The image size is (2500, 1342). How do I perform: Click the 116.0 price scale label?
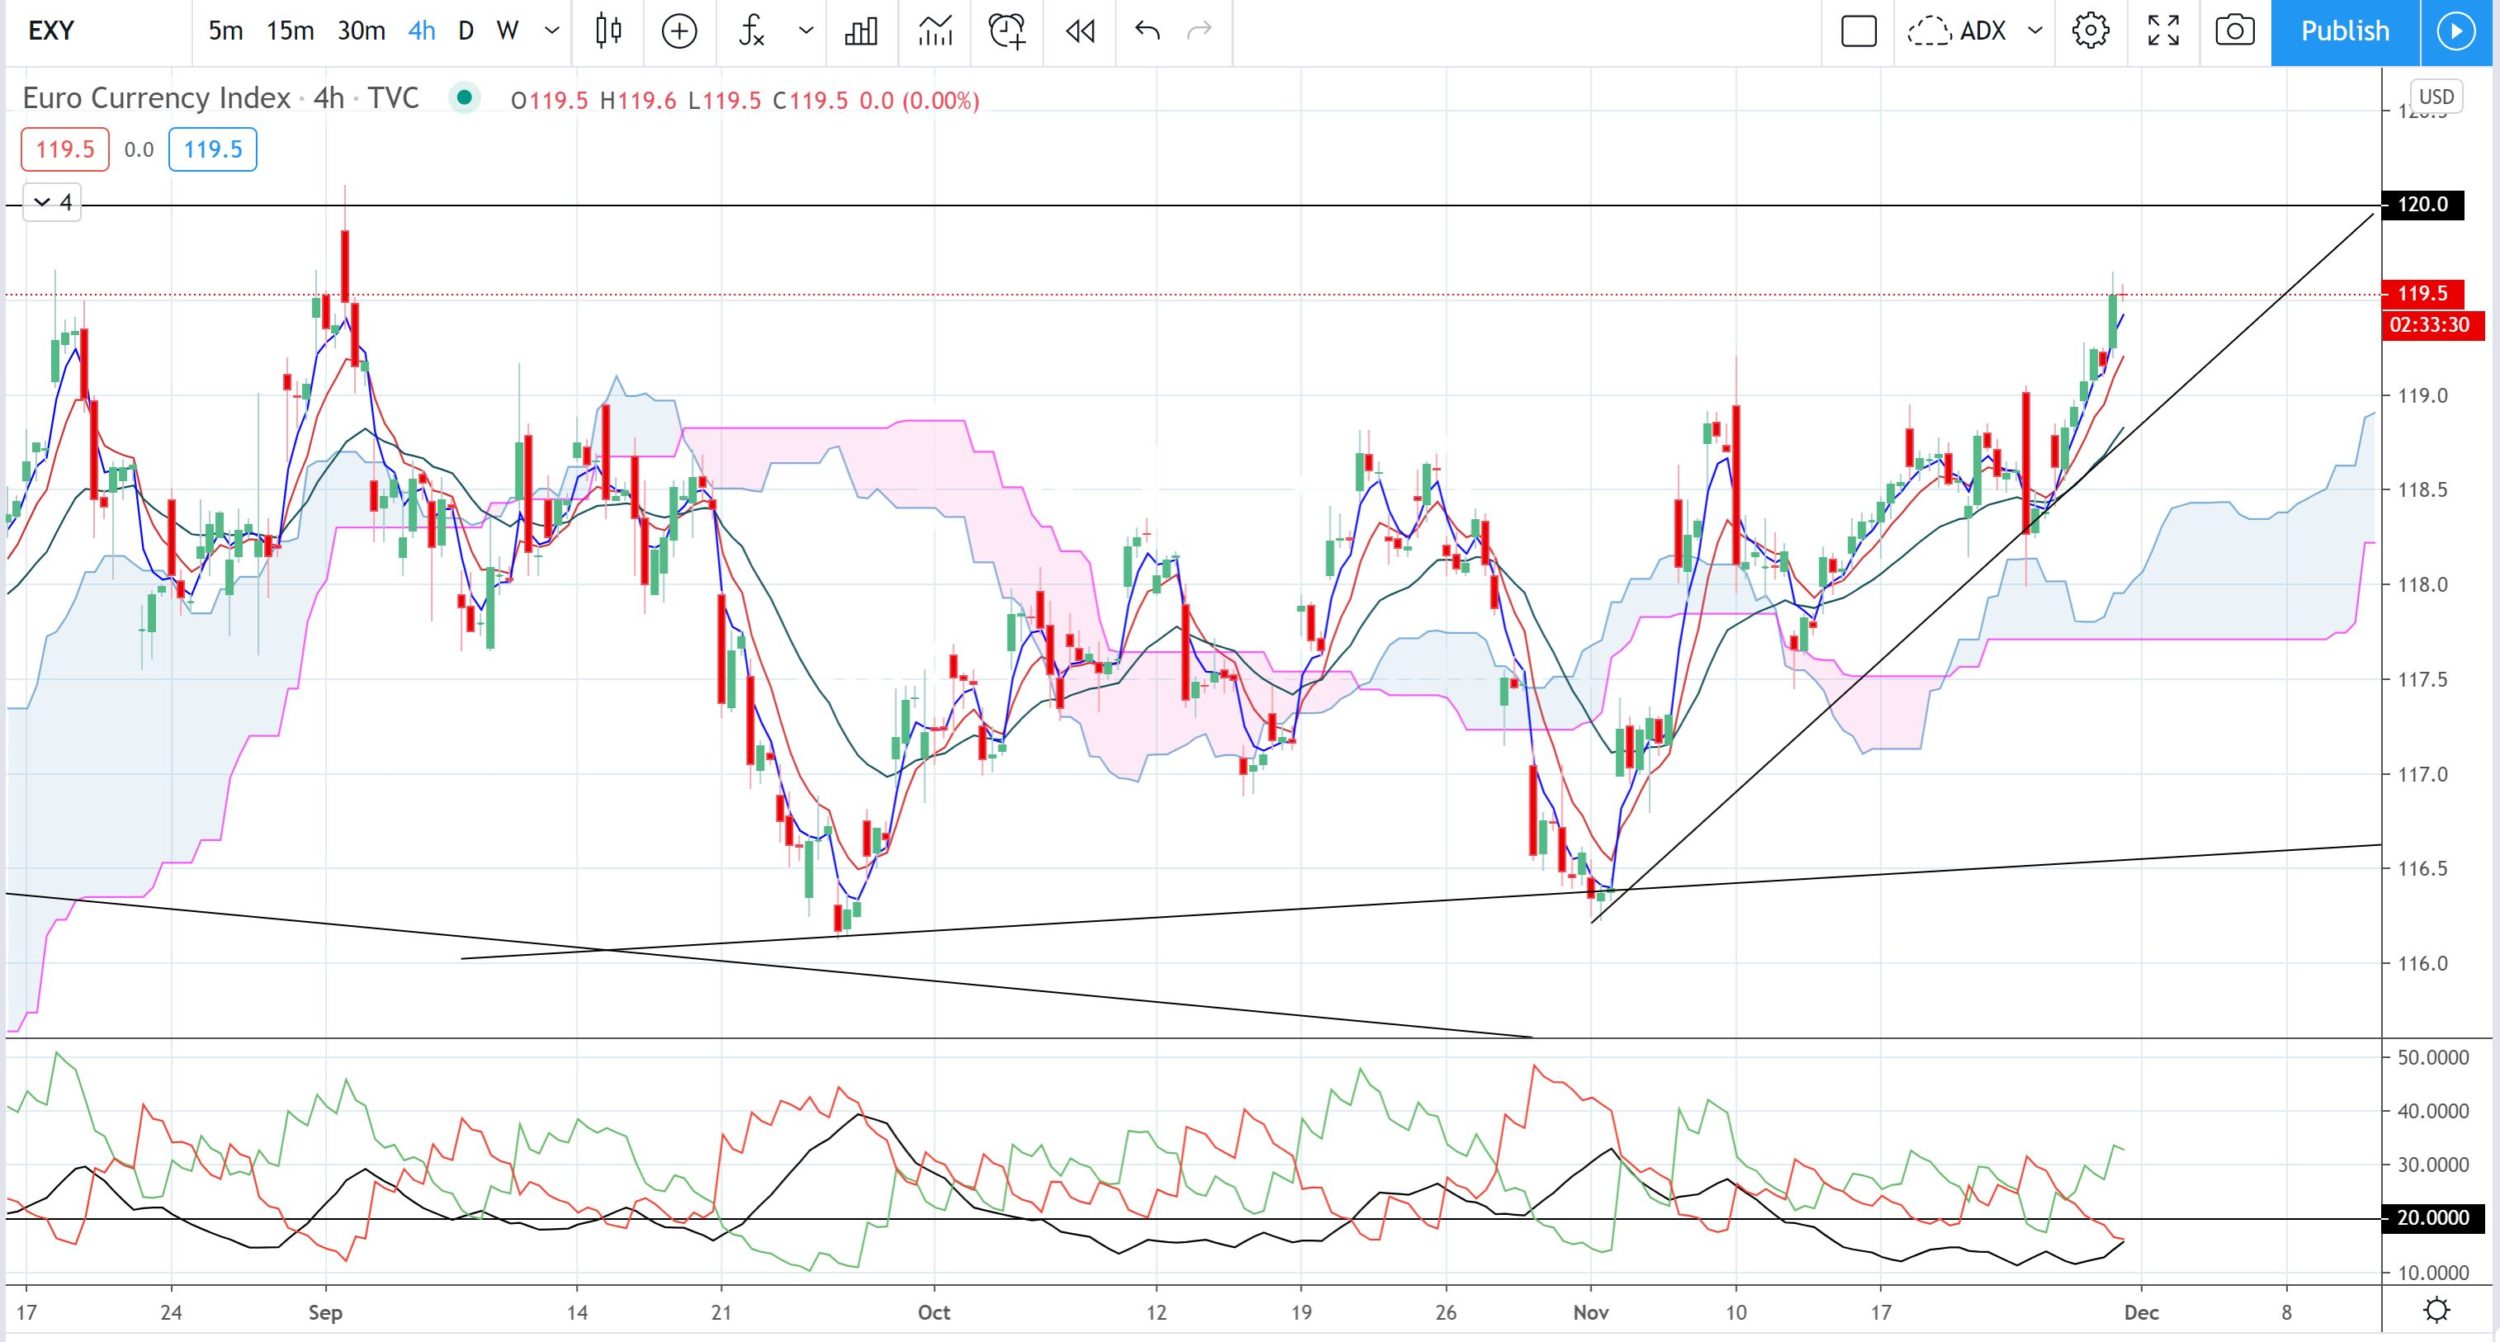[2423, 964]
